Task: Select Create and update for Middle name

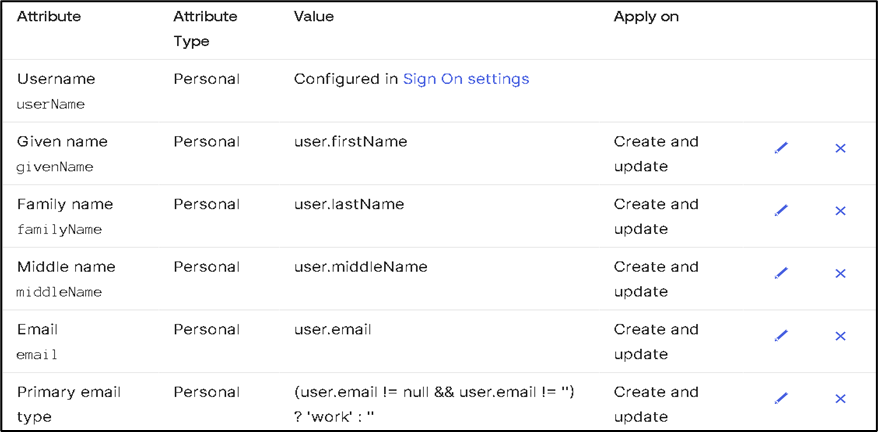Action: tap(656, 280)
